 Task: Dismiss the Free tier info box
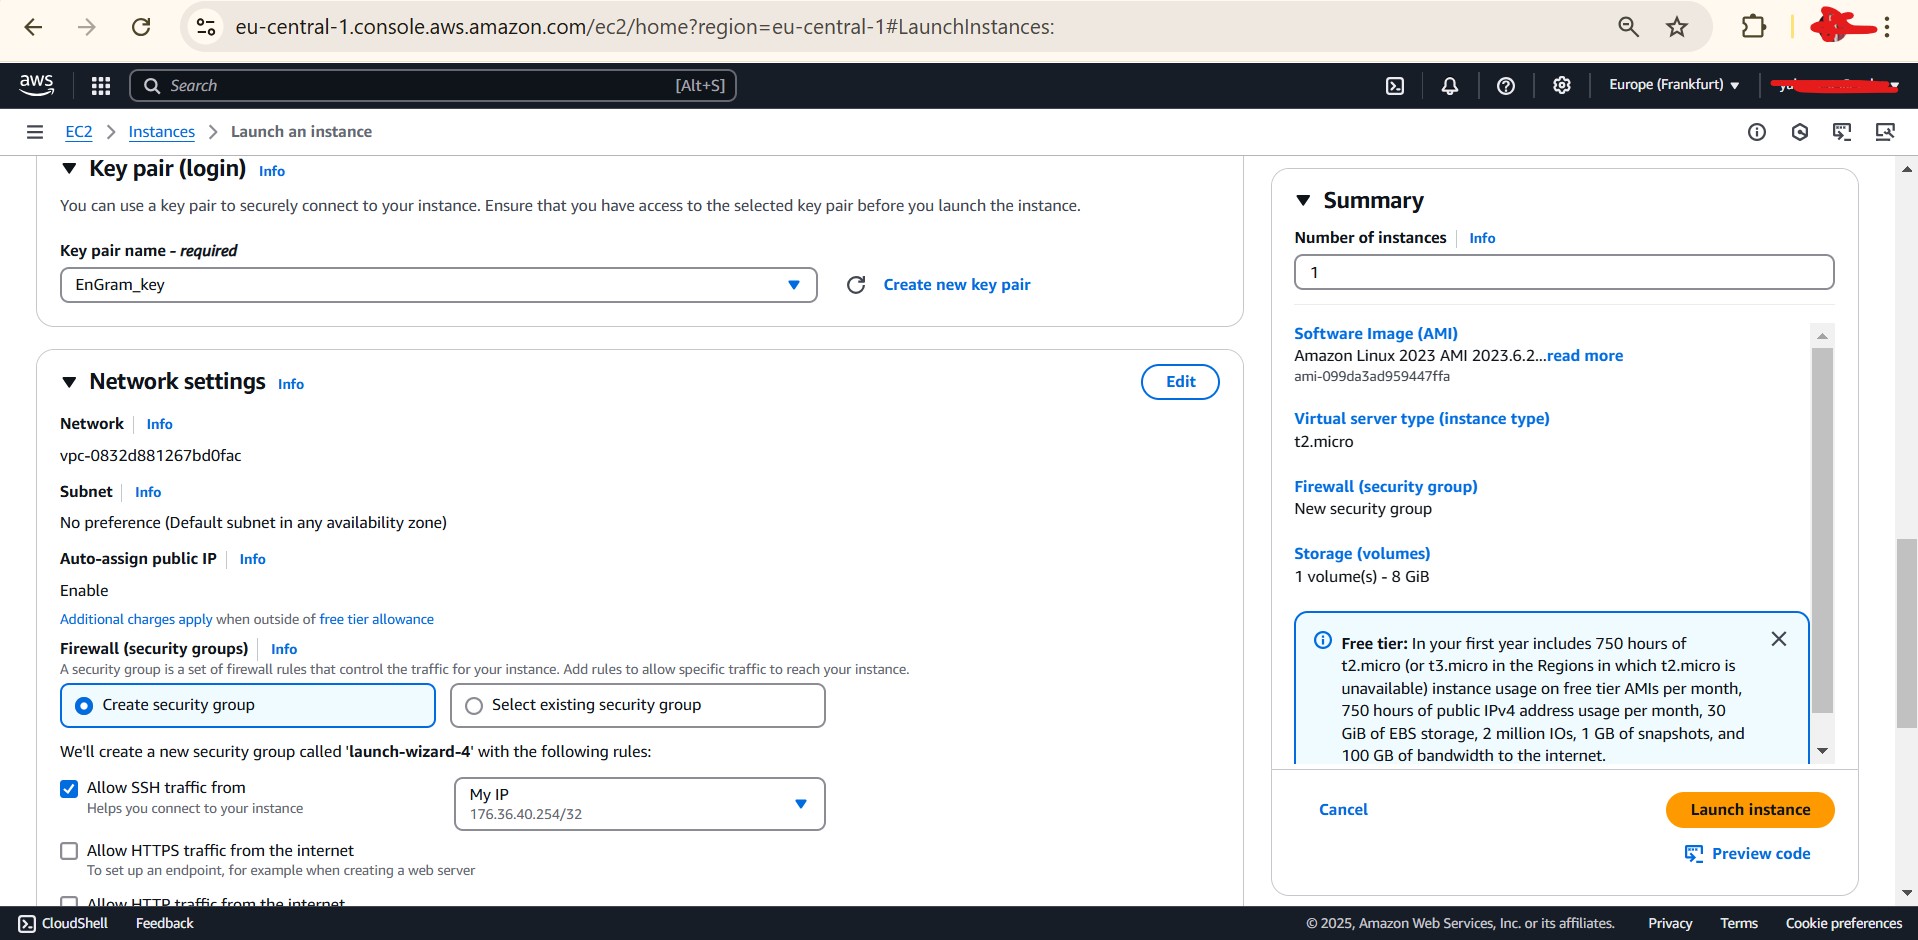pyautogui.click(x=1778, y=639)
